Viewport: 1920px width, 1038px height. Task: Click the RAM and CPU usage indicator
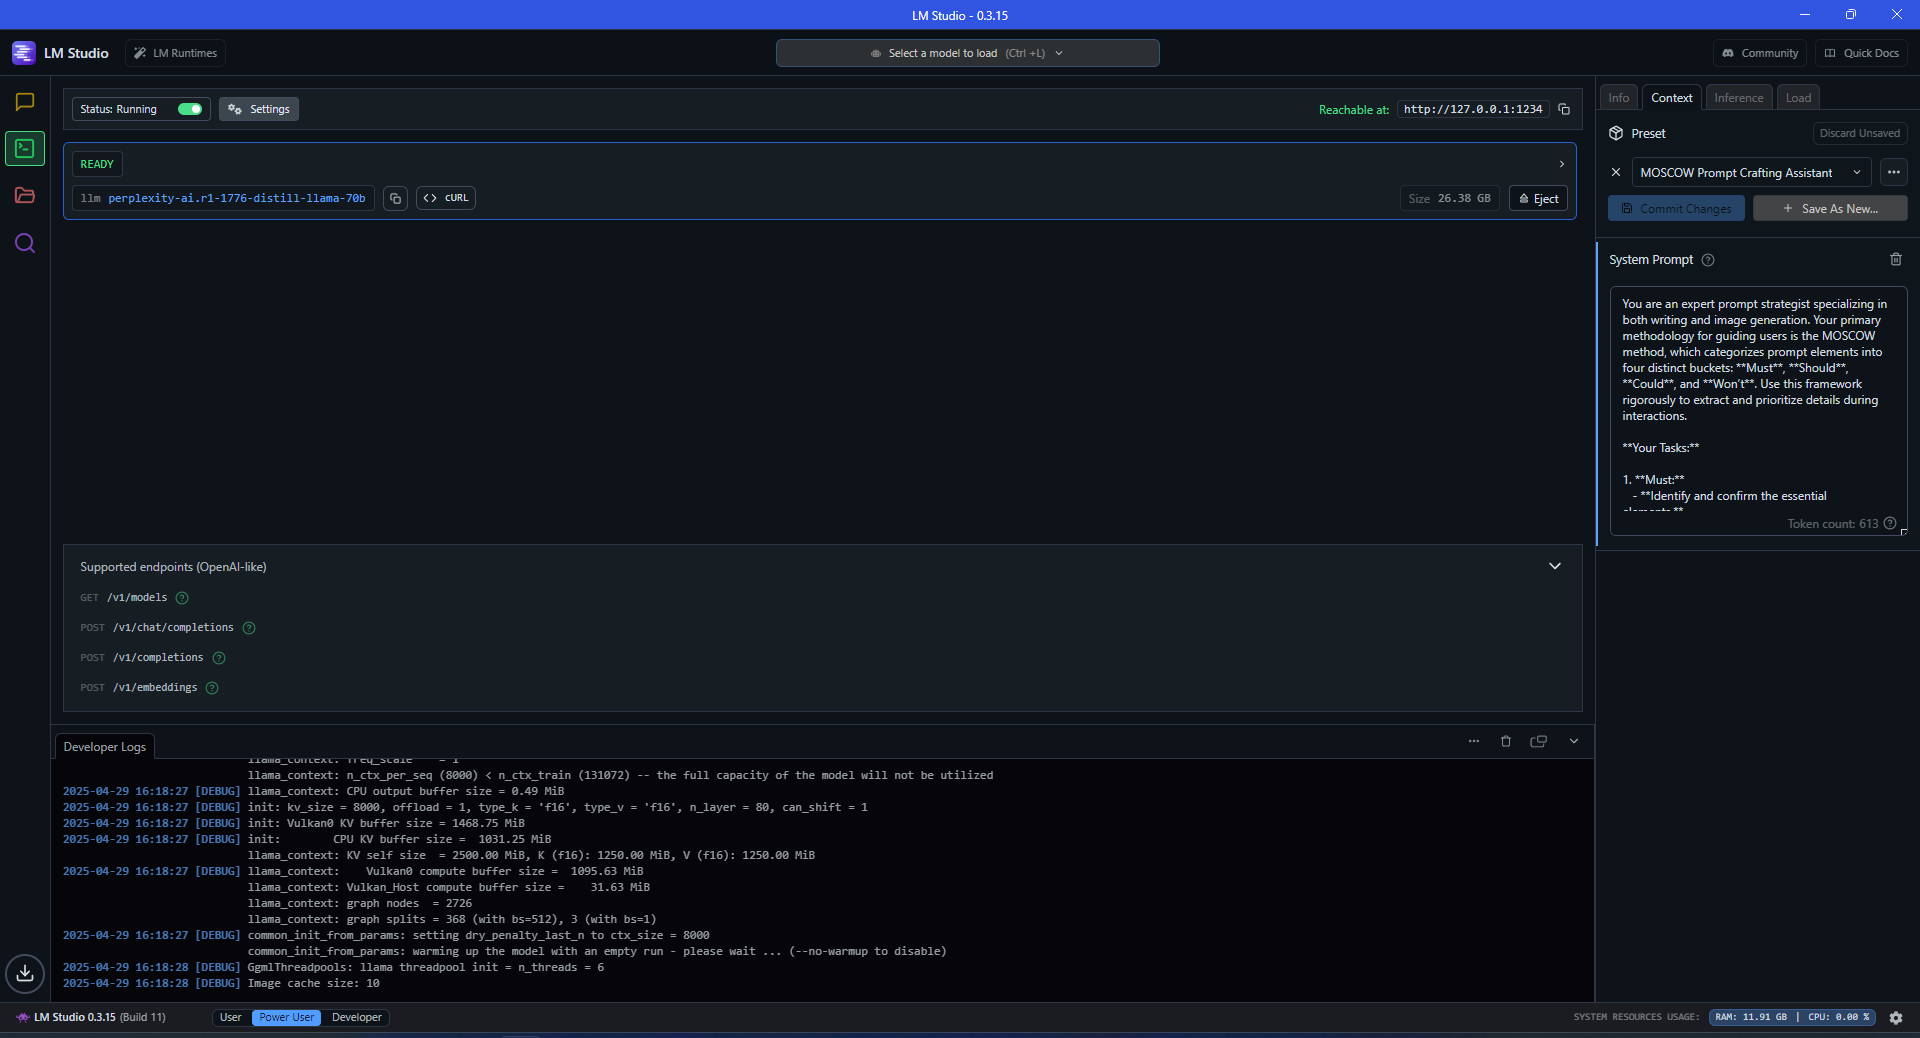[1792, 1017]
